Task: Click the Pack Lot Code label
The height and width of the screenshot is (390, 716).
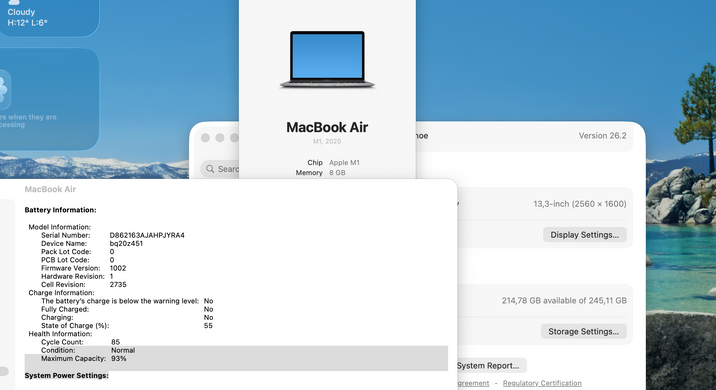Action: click(x=66, y=252)
